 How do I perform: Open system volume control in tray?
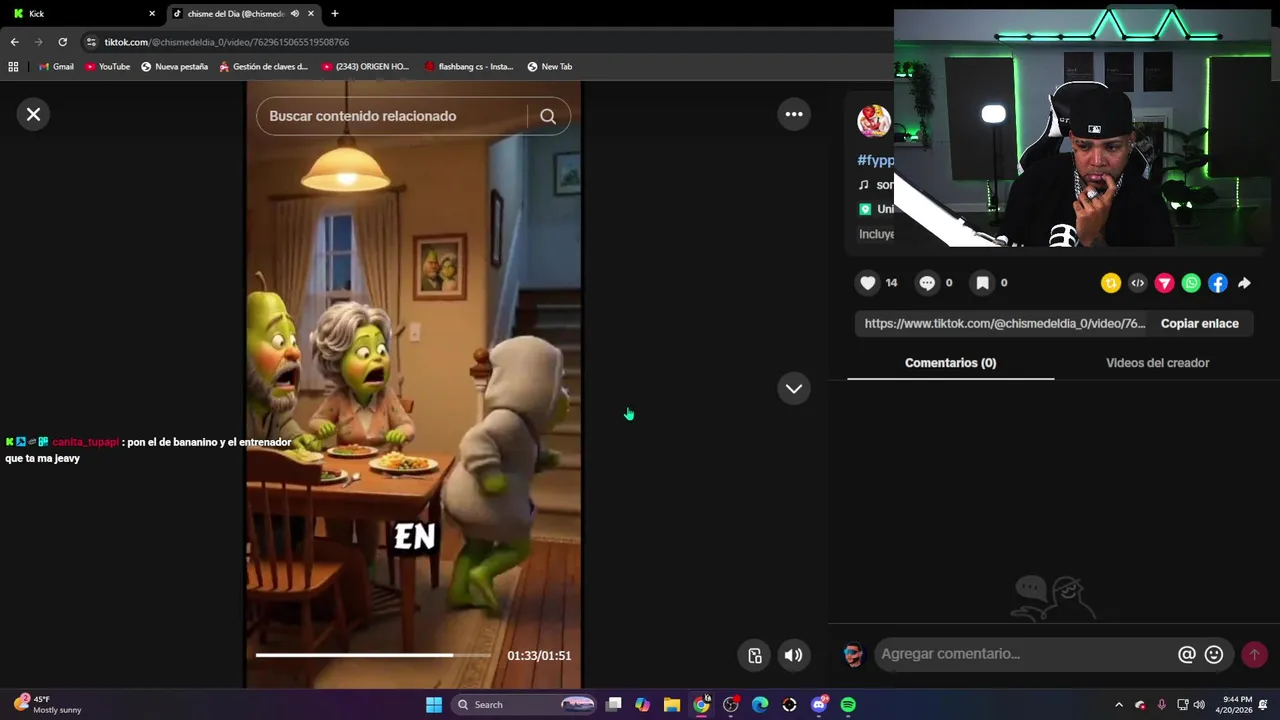(1199, 705)
